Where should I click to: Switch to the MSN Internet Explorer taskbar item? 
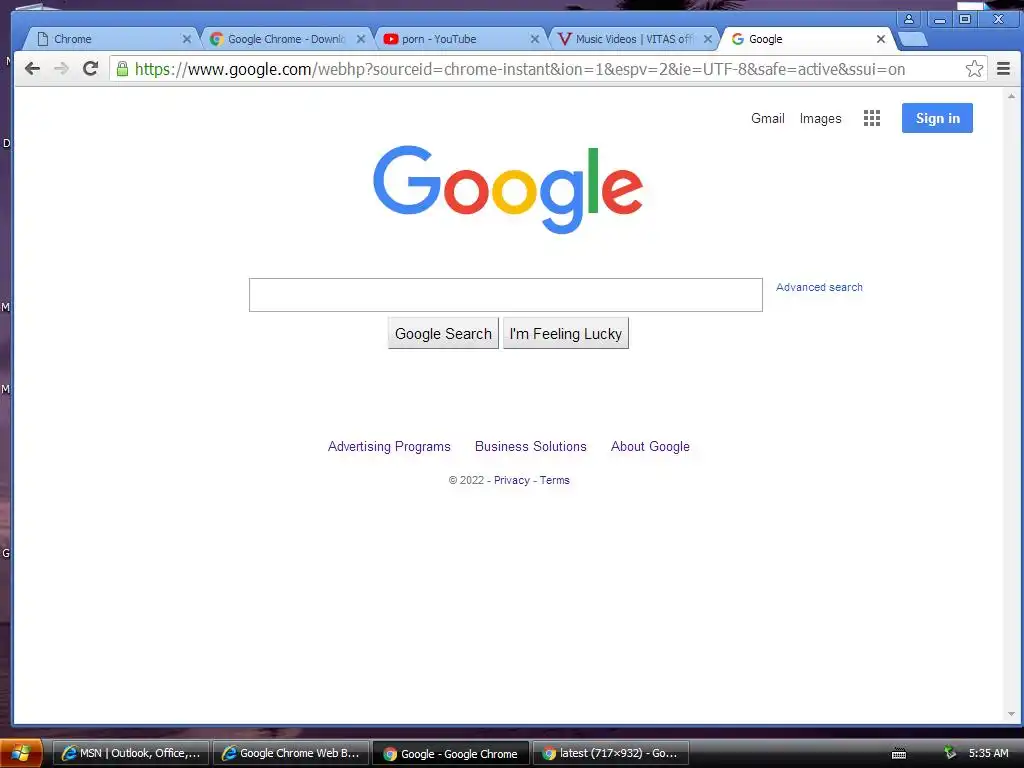click(x=131, y=753)
